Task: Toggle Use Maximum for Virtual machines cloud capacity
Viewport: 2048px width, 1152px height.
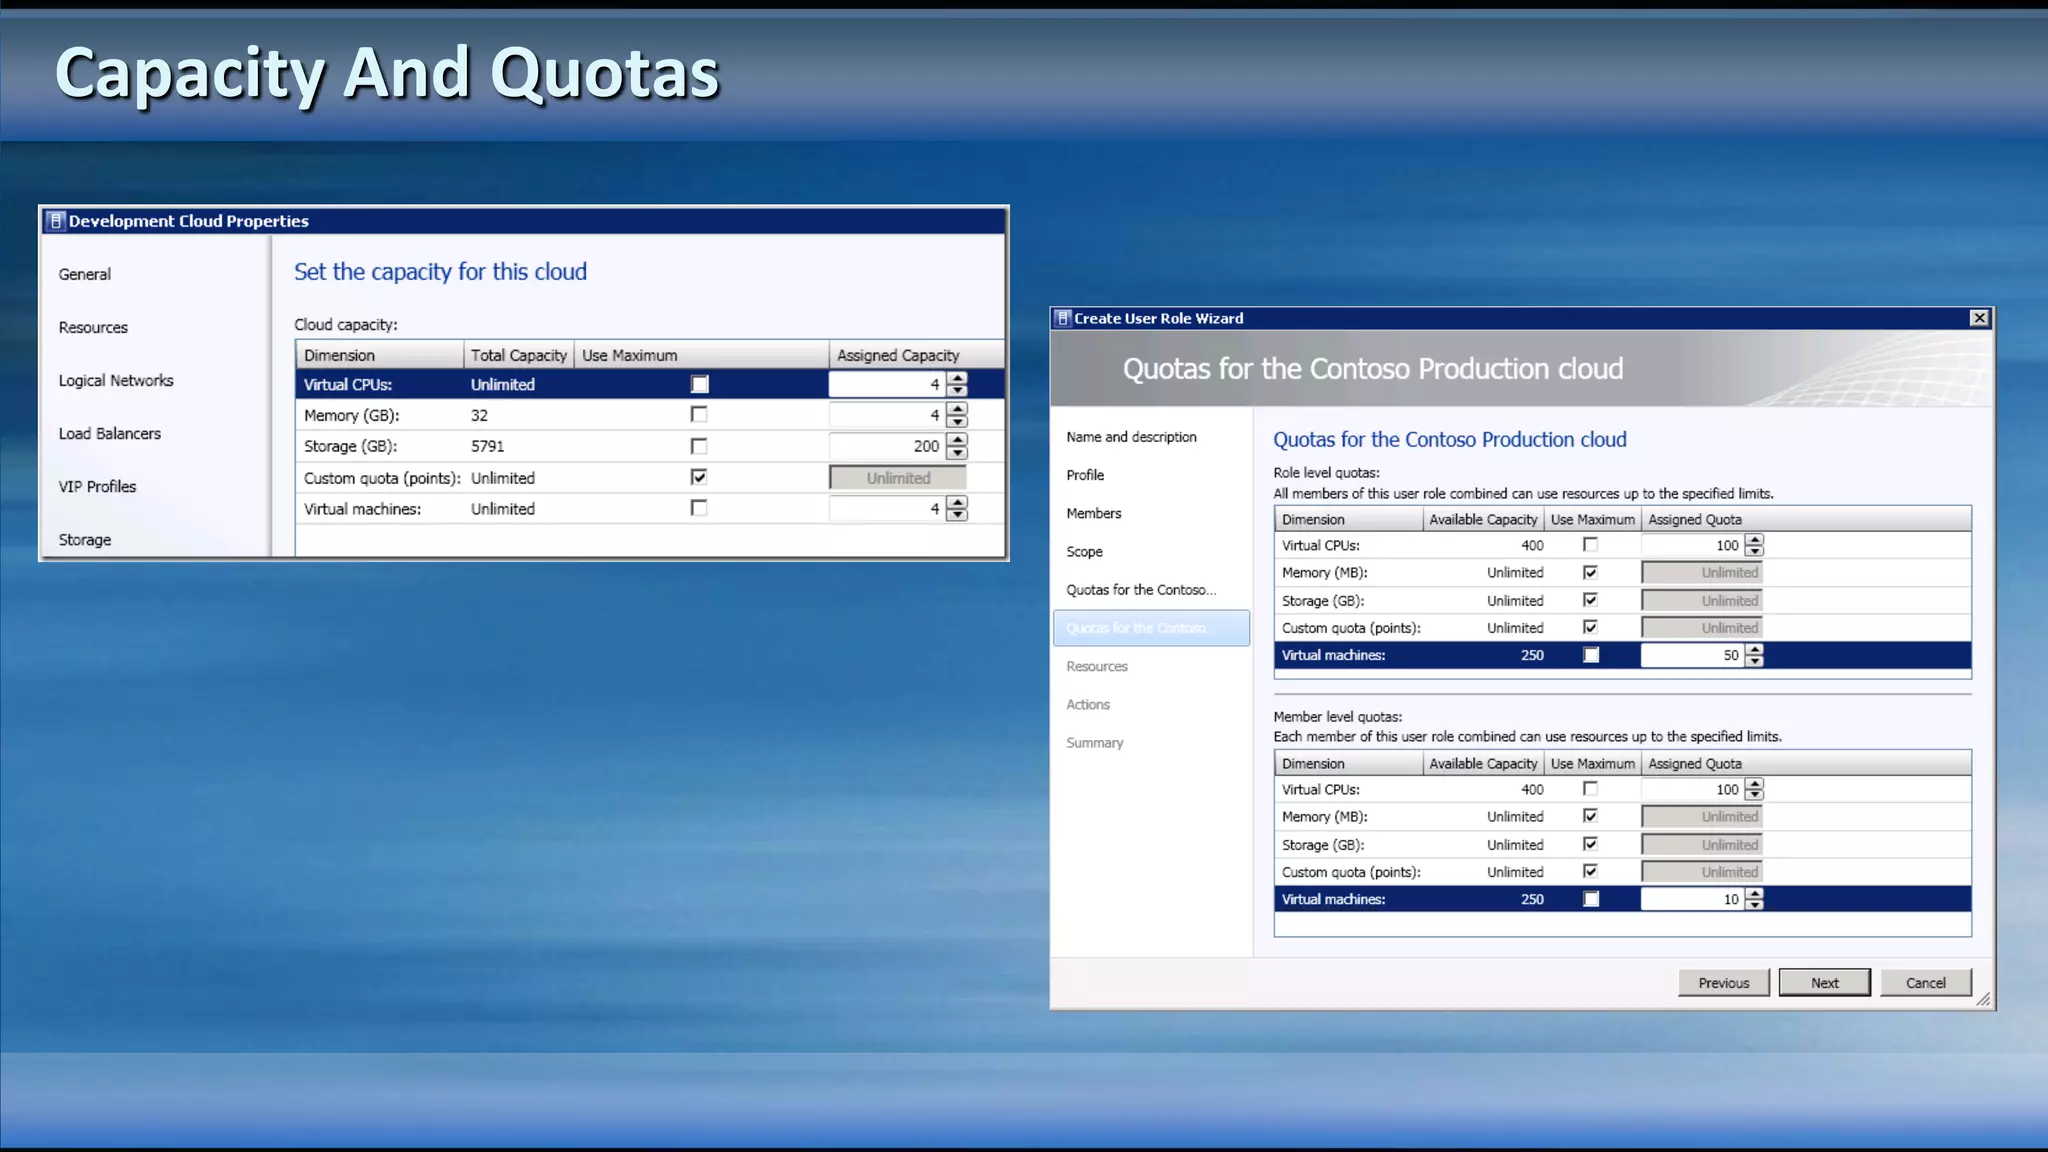Action: point(699,508)
